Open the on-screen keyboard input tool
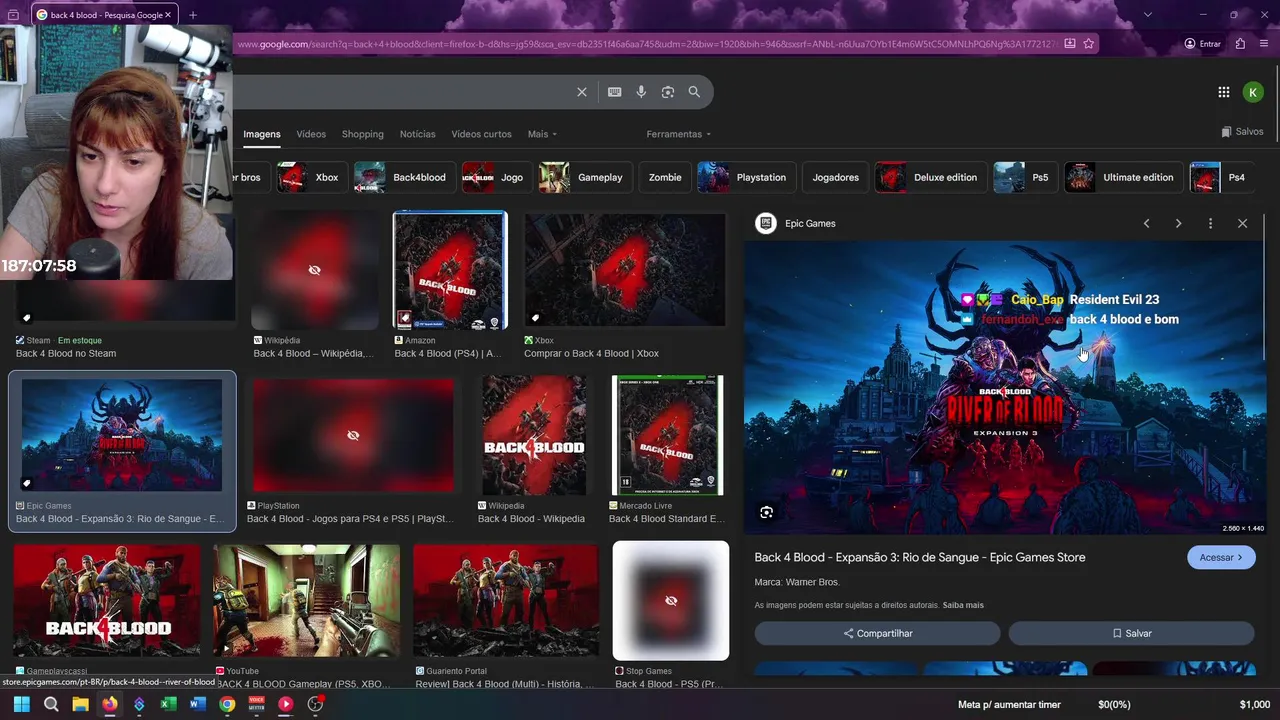1280x720 pixels. [x=615, y=92]
